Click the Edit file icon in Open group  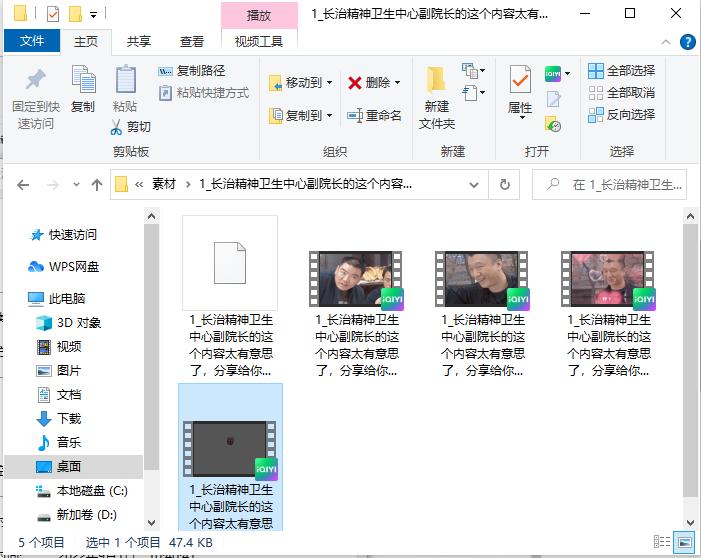point(553,99)
